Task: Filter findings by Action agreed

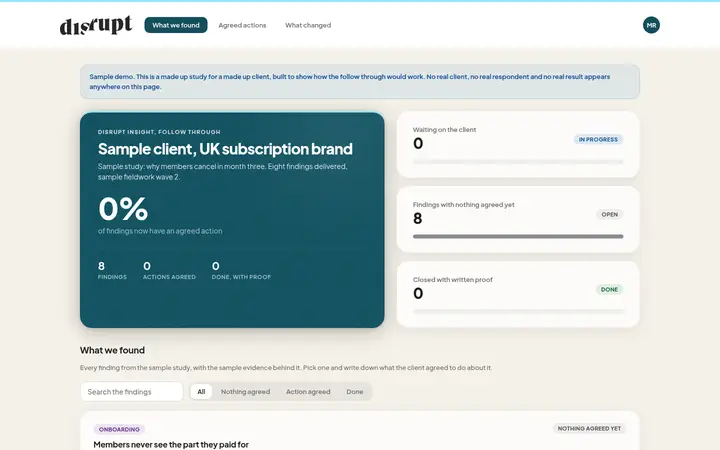Action: (x=308, y=392)
